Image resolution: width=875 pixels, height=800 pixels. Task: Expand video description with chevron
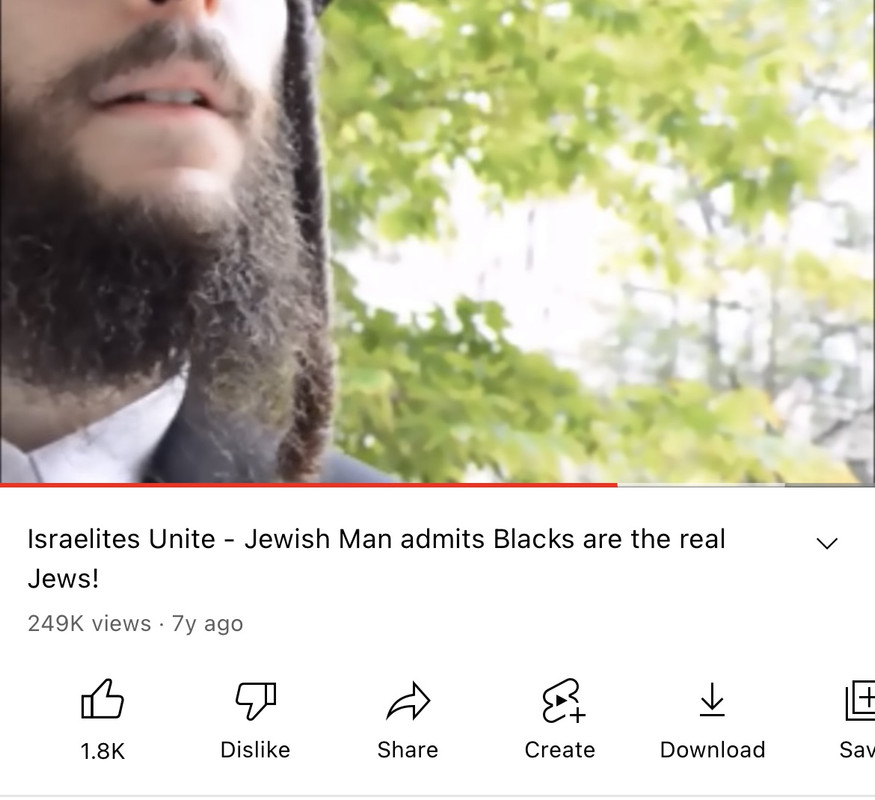pyautogui.click(x=826, y=543)
